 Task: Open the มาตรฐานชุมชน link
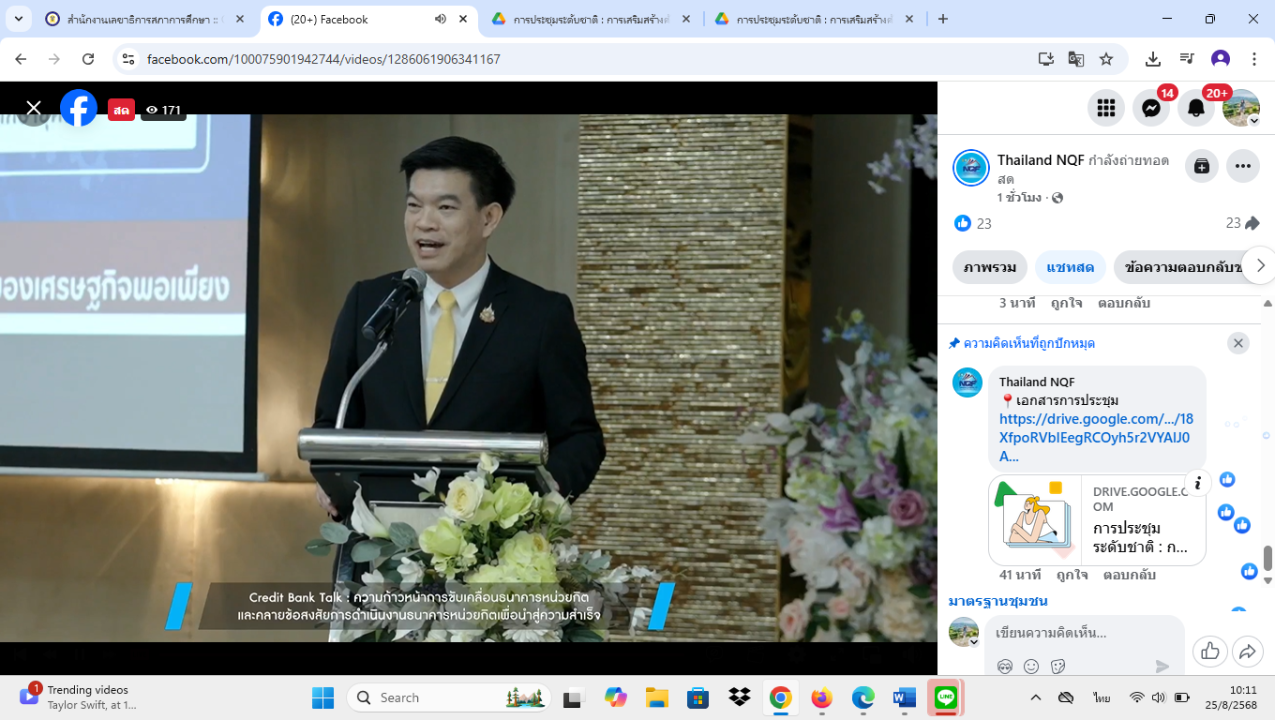coord(998,601)
